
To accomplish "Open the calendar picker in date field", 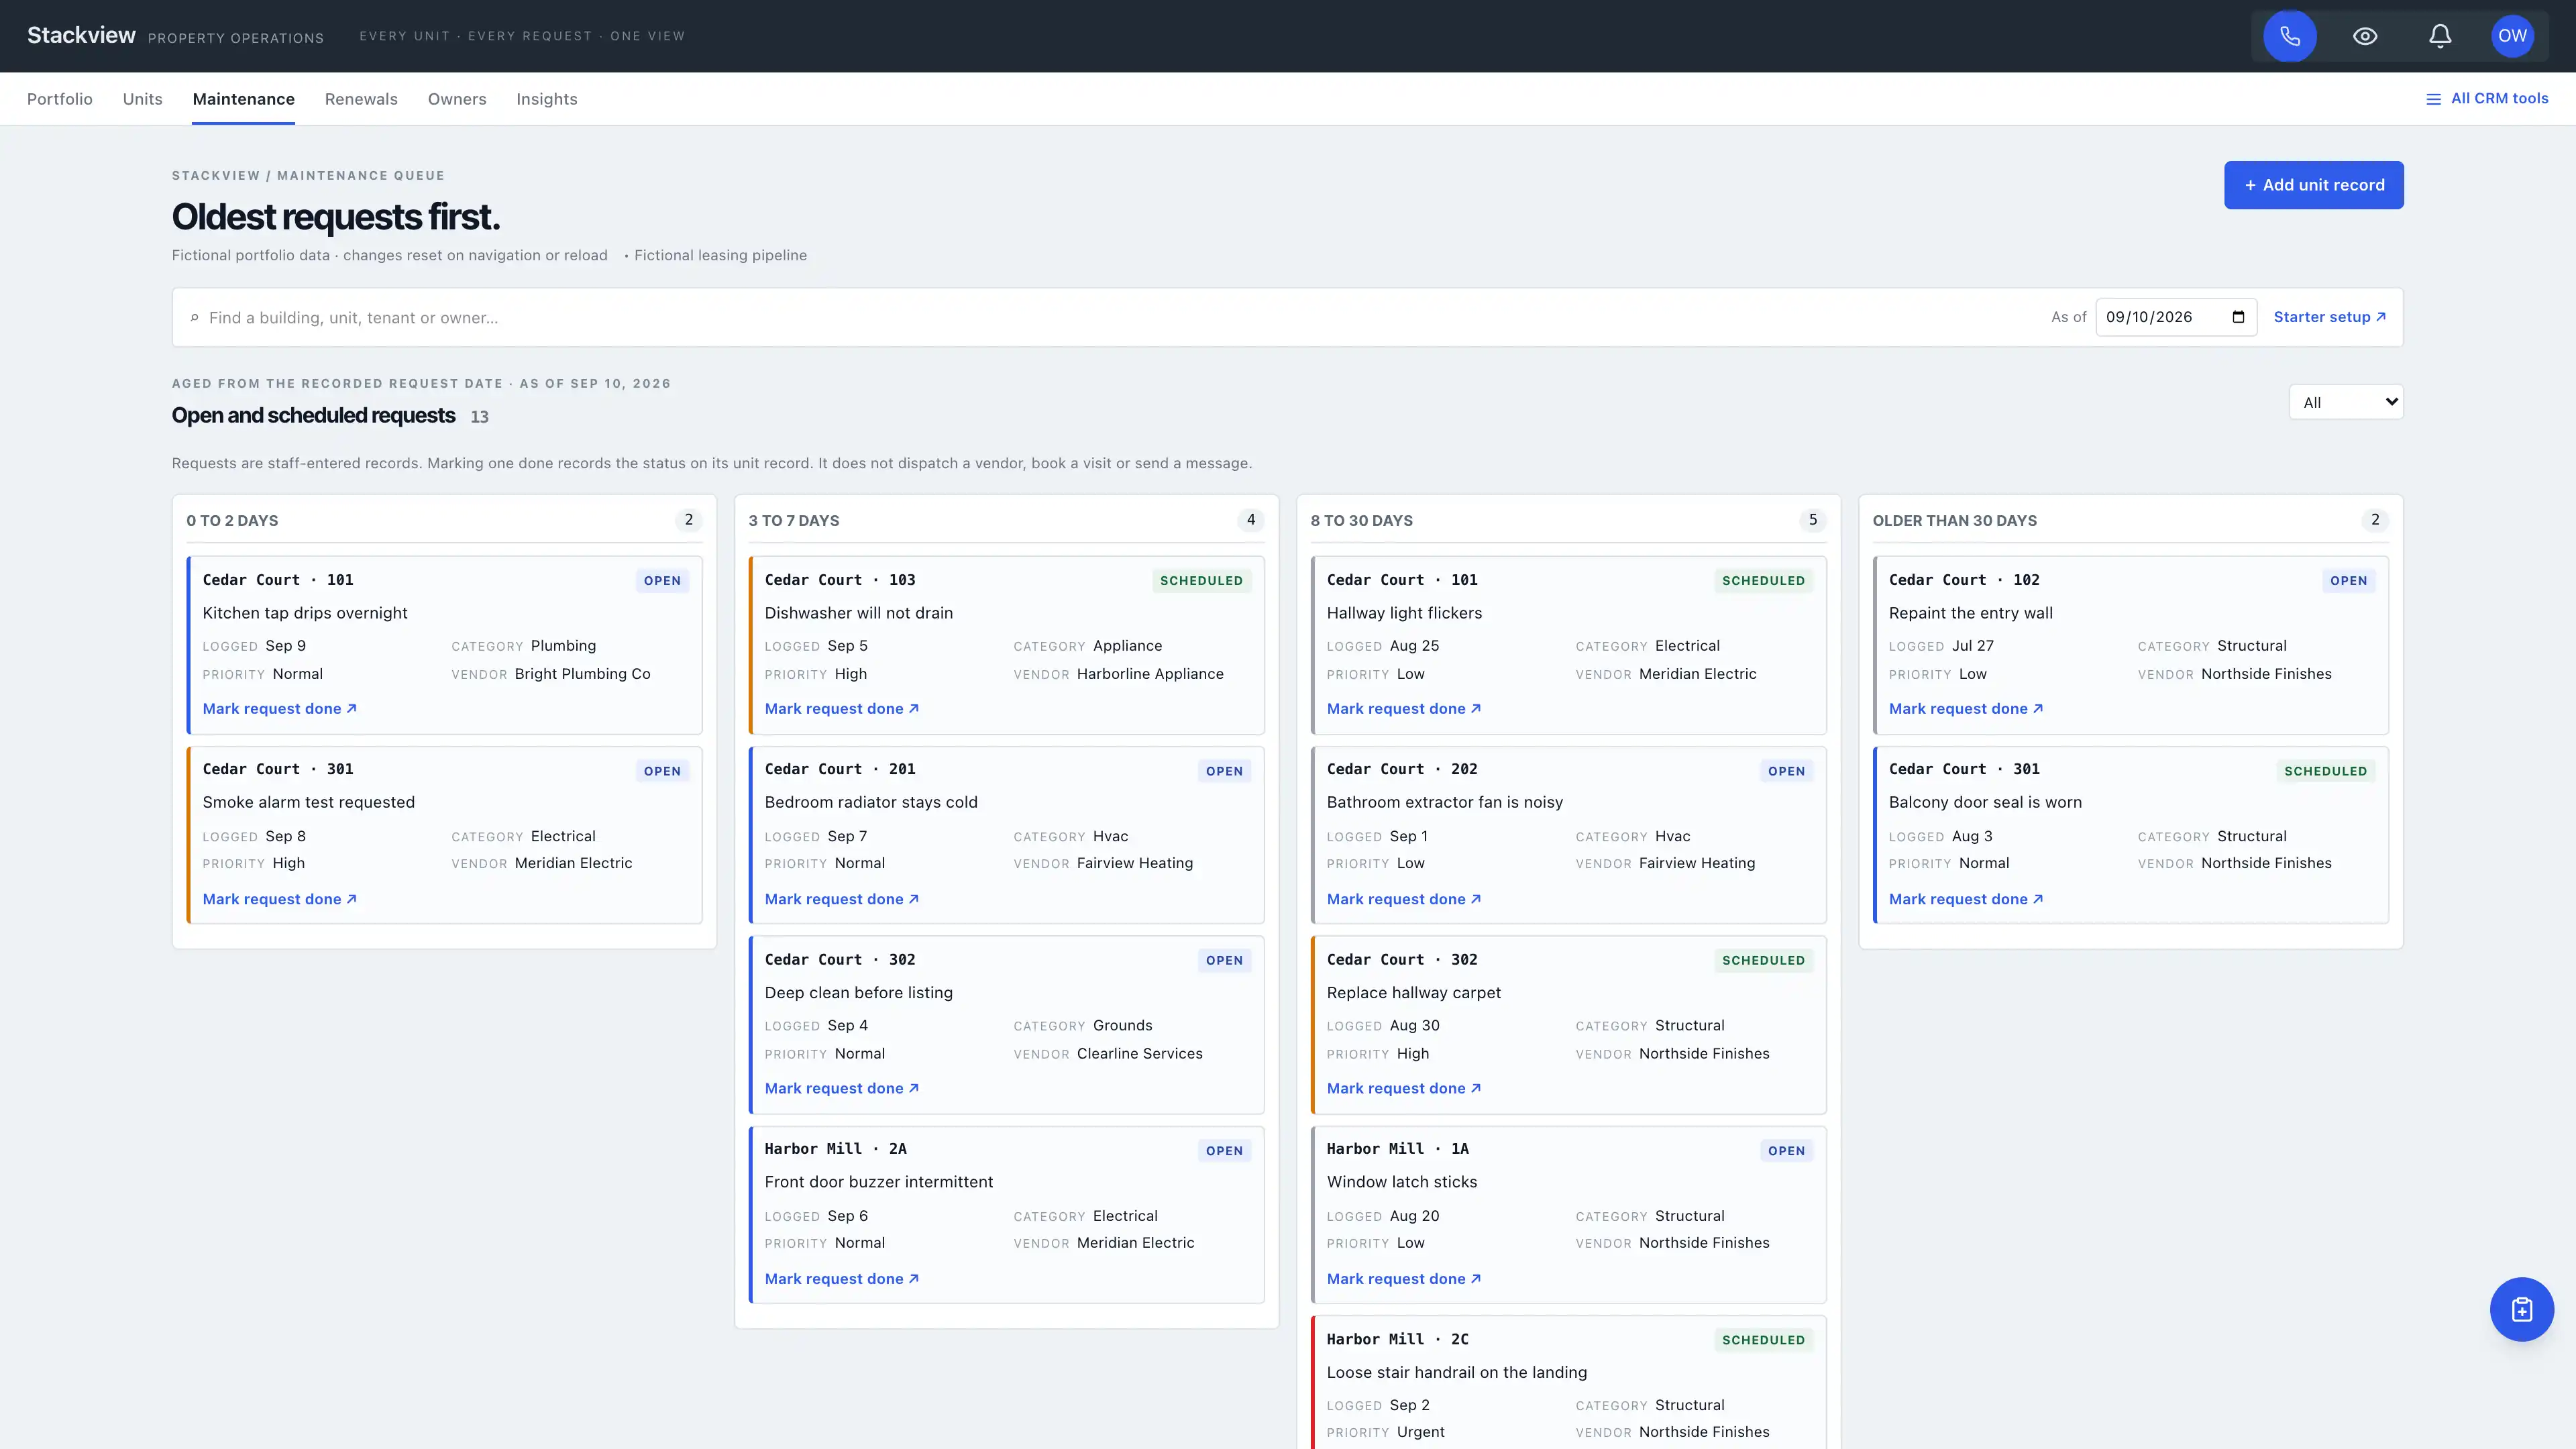I will (x=2238, y=317).
